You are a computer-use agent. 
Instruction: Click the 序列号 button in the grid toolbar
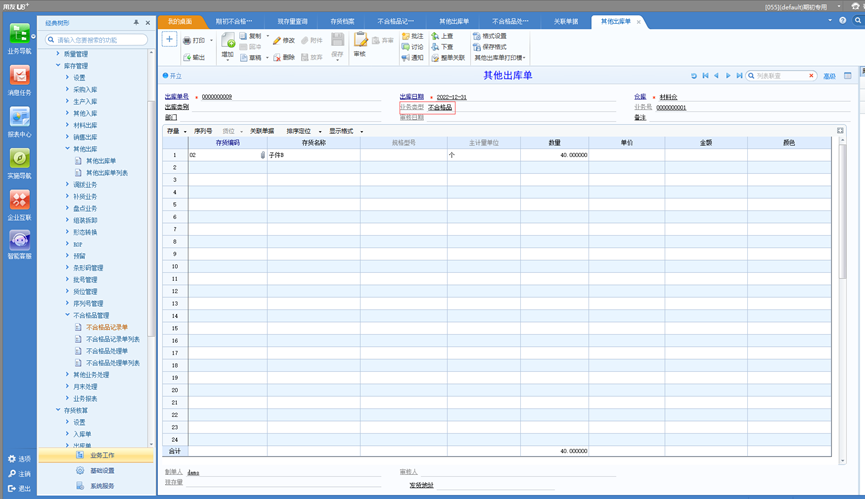pyautogui.click(x=203, y=131)
